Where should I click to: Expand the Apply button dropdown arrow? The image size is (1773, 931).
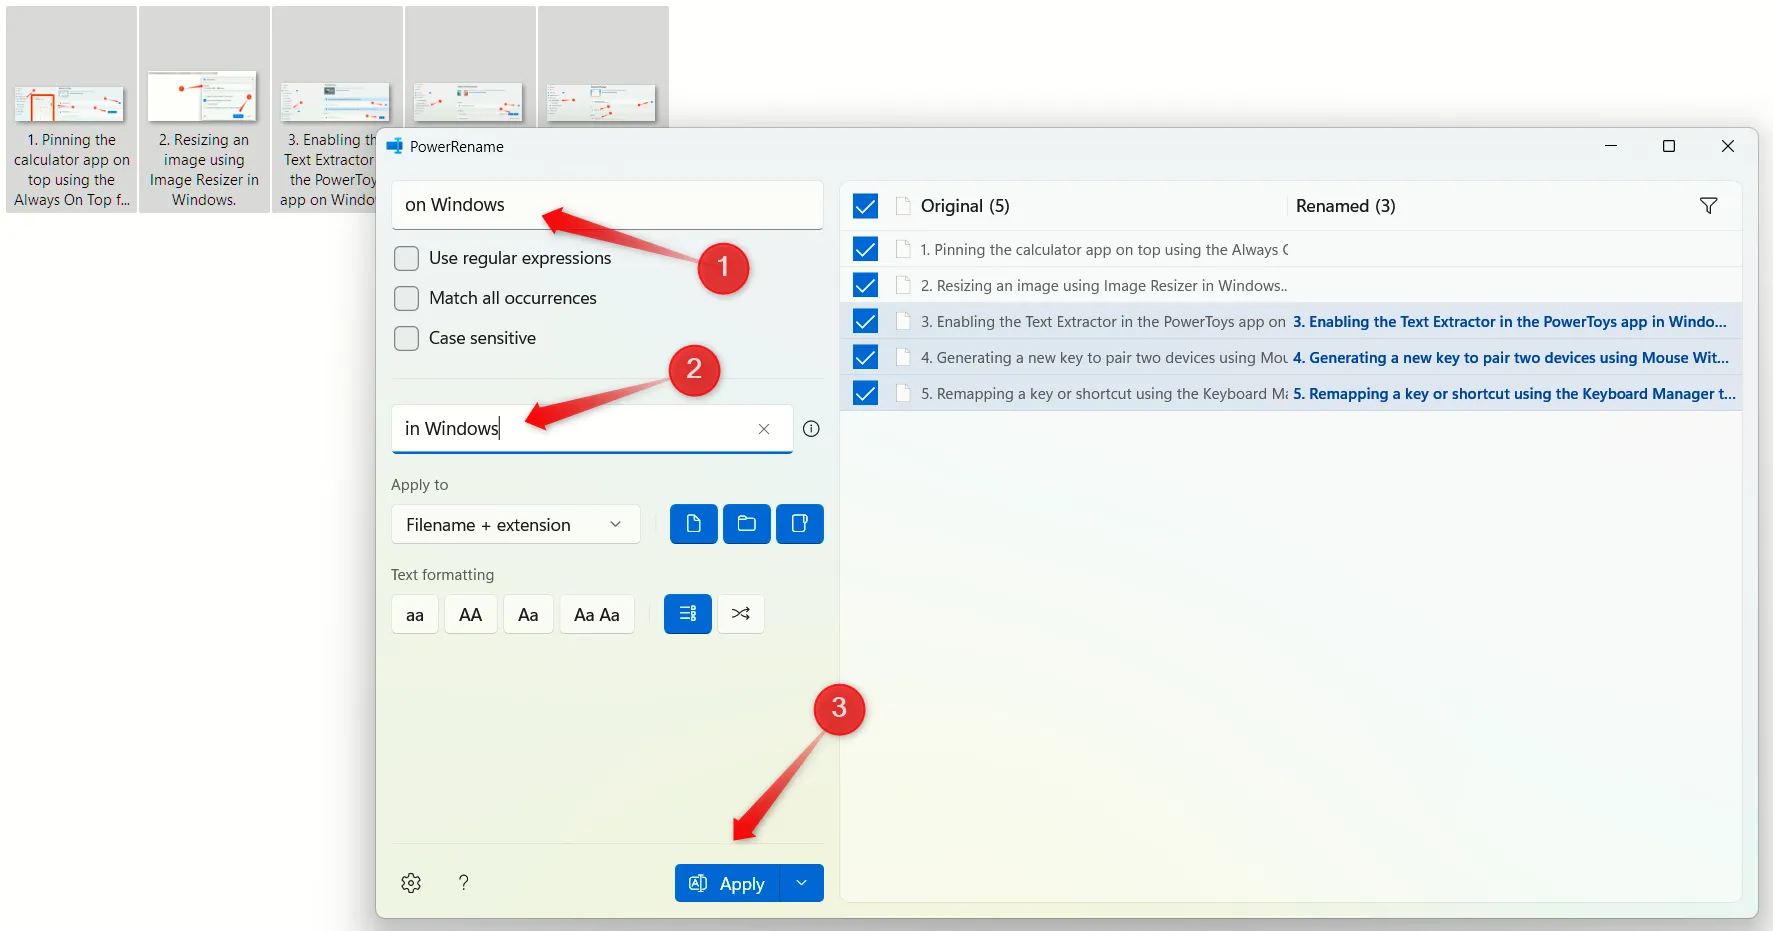coord(801,883)
